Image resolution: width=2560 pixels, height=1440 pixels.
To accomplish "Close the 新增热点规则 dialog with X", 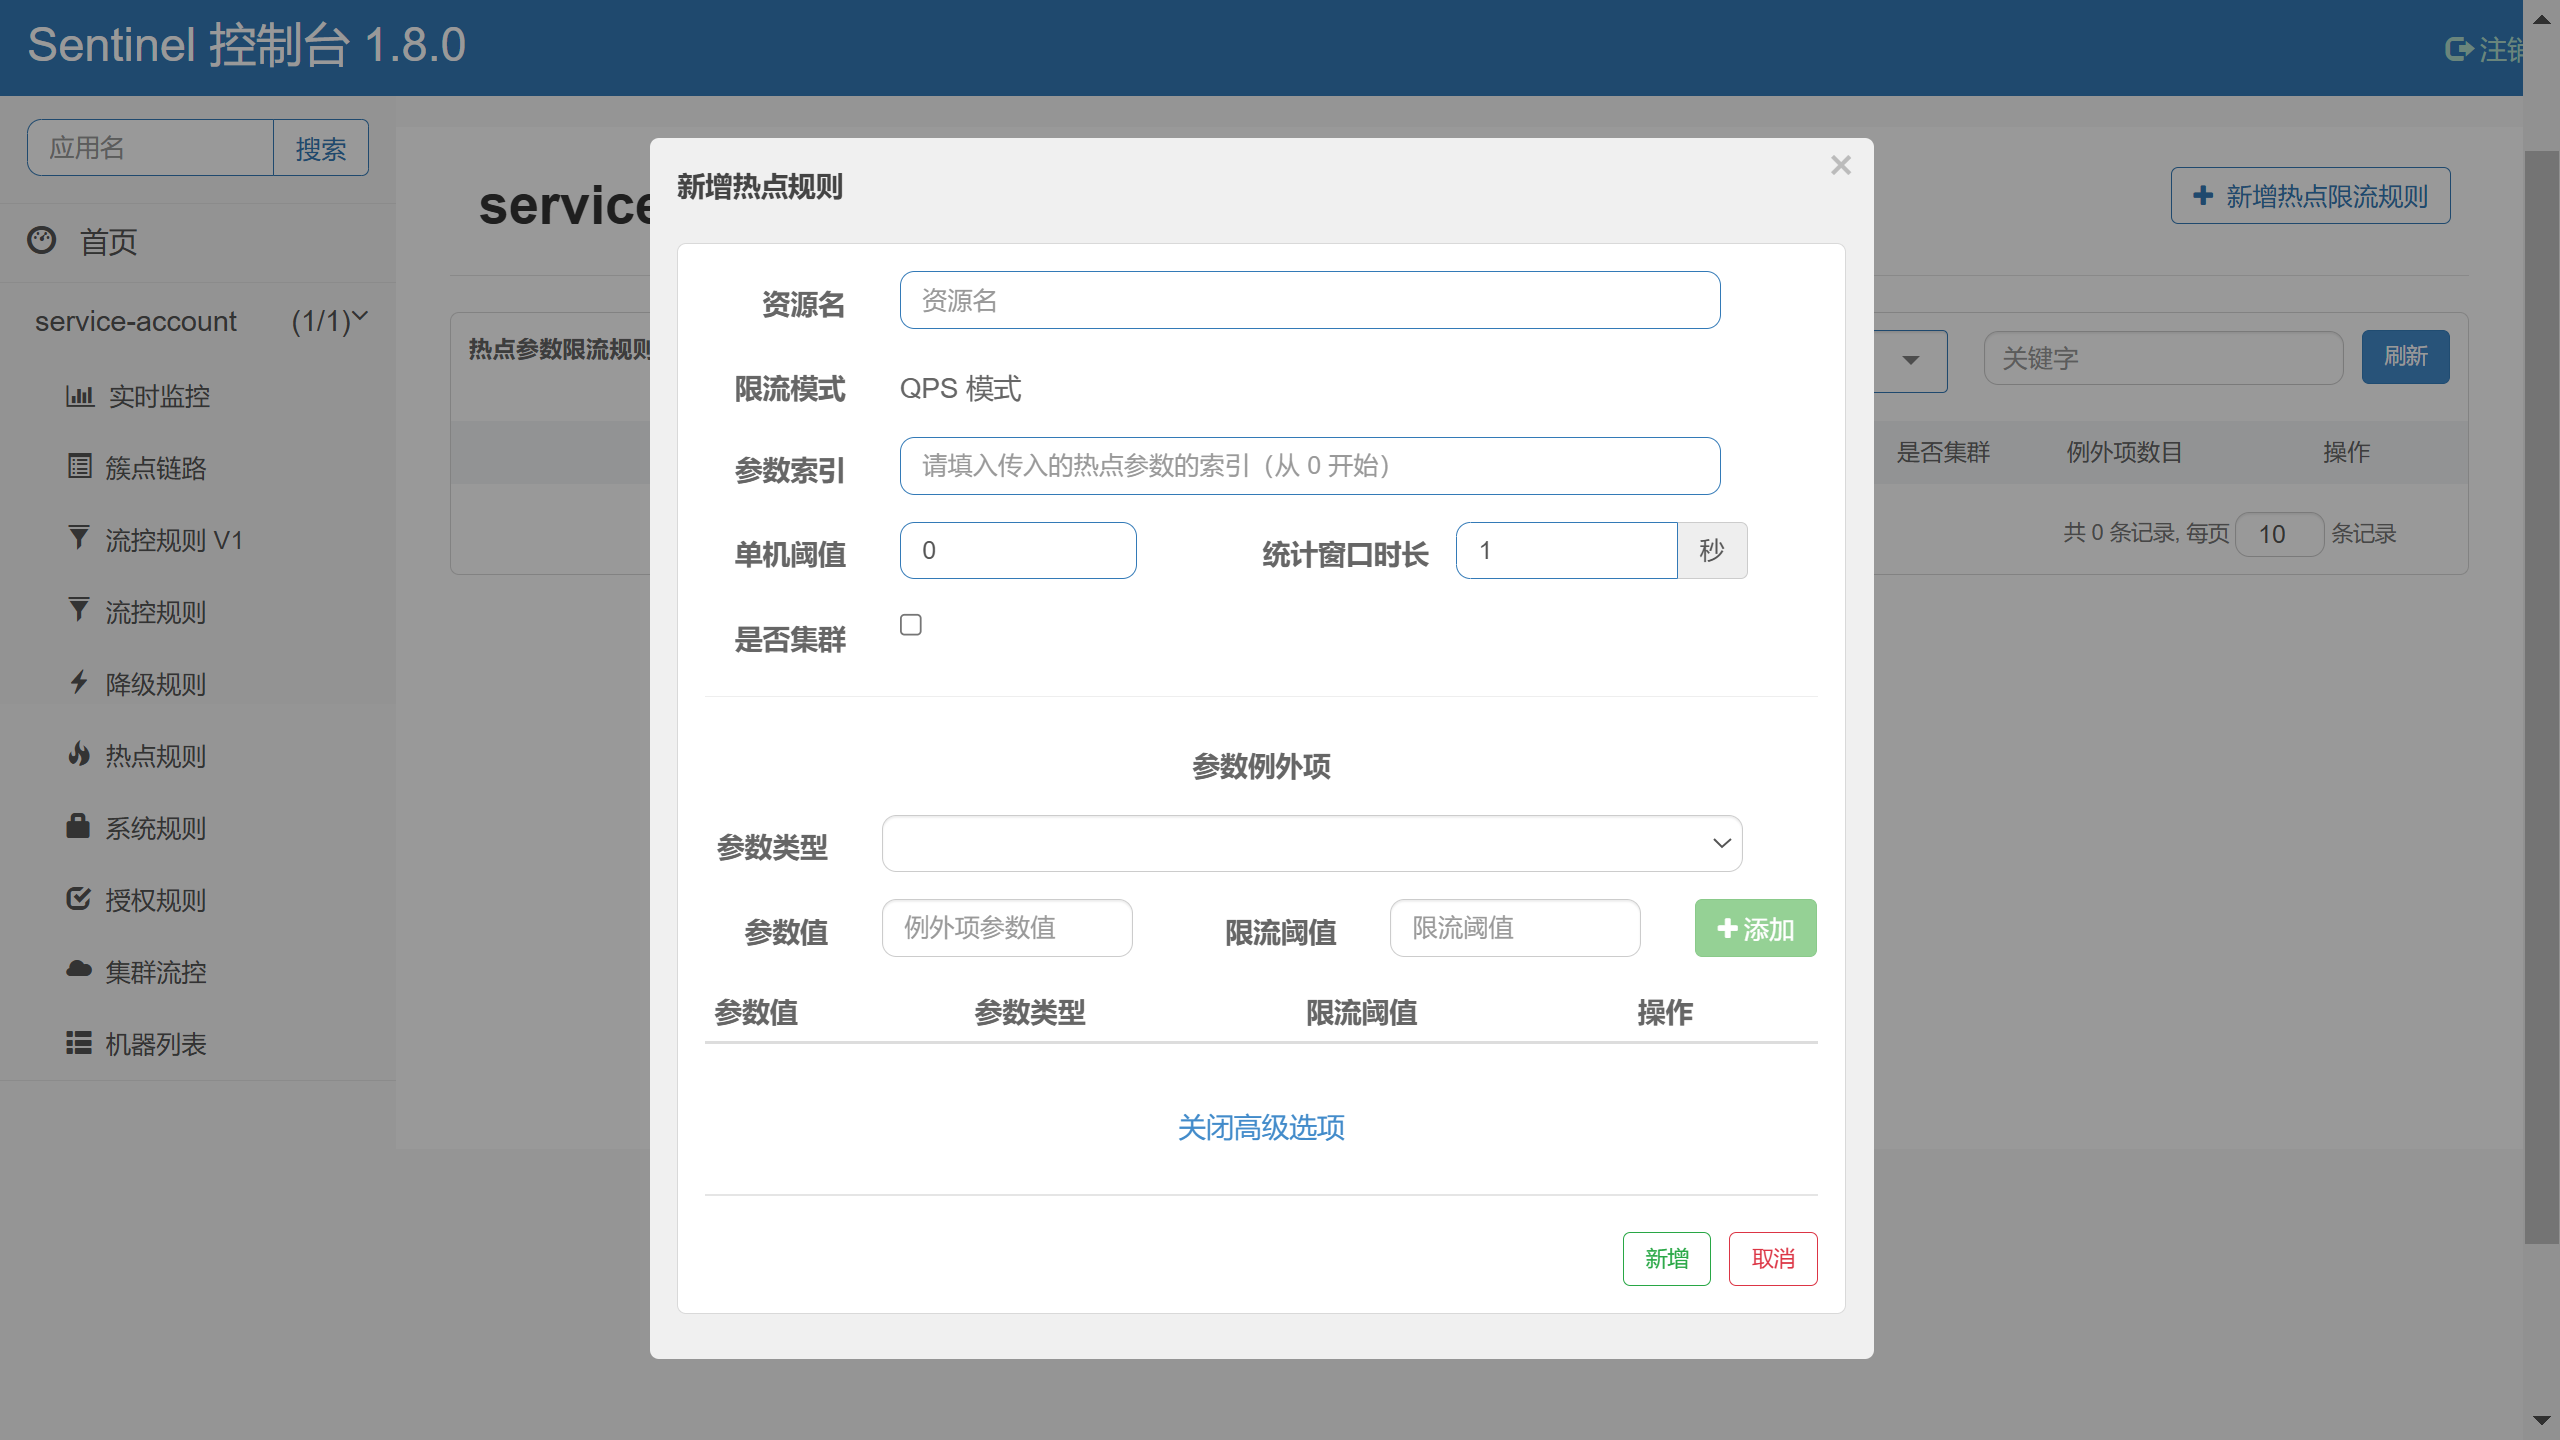I will pyautogui.click(x=1840, y=166).
